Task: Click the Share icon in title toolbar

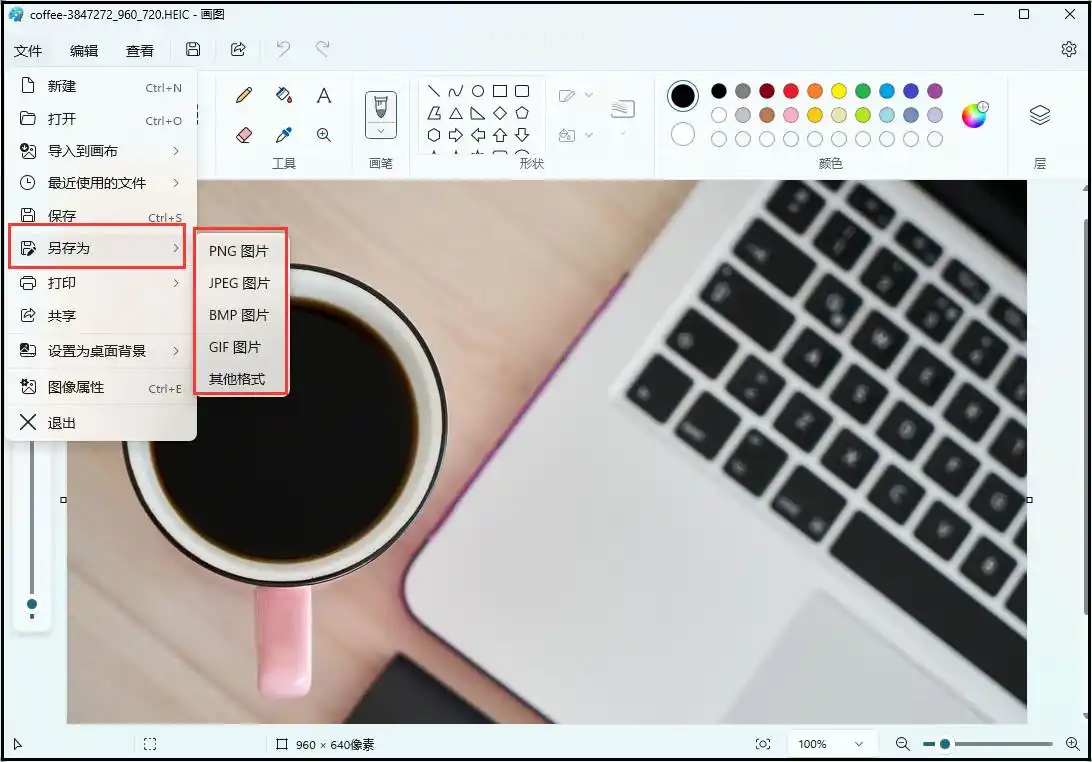Action: coord(238,49)
